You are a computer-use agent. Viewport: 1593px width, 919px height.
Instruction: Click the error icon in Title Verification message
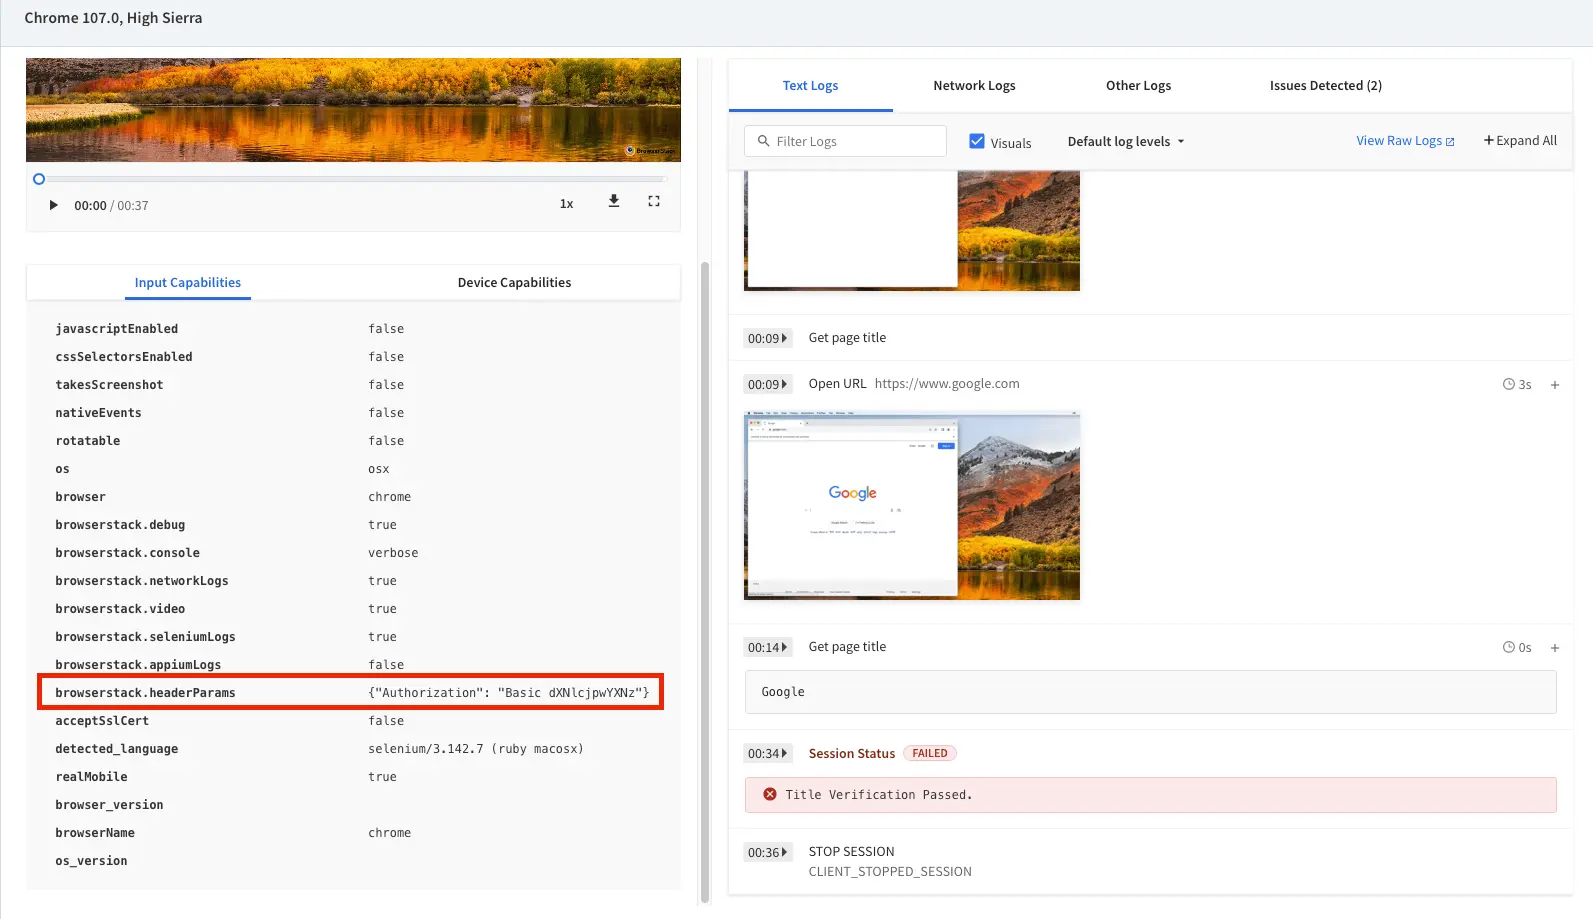pyautogui.click(x=770, y=794)
